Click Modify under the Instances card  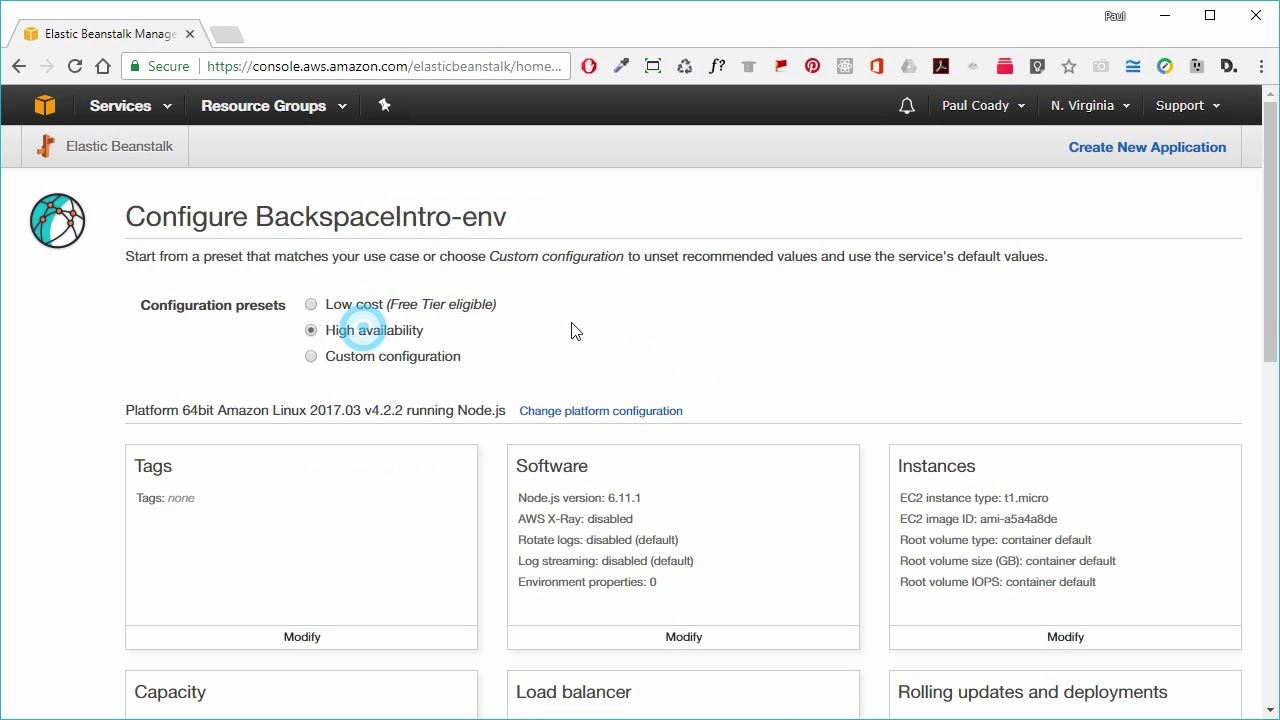coord(1065,637)
